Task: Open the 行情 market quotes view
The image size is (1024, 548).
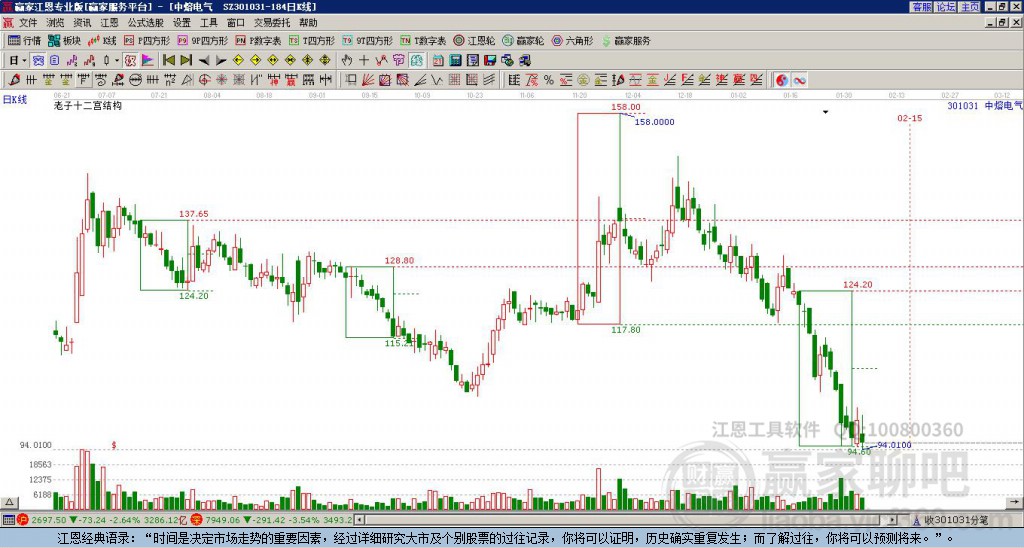Action: (24, 41)
